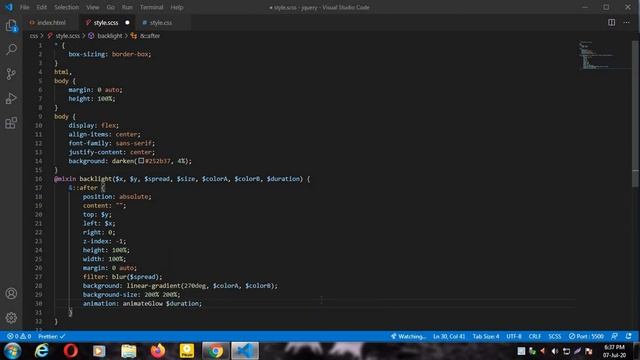Open the Extensions view
Viewport: 640px width, 360px height.
coord(11,123)
